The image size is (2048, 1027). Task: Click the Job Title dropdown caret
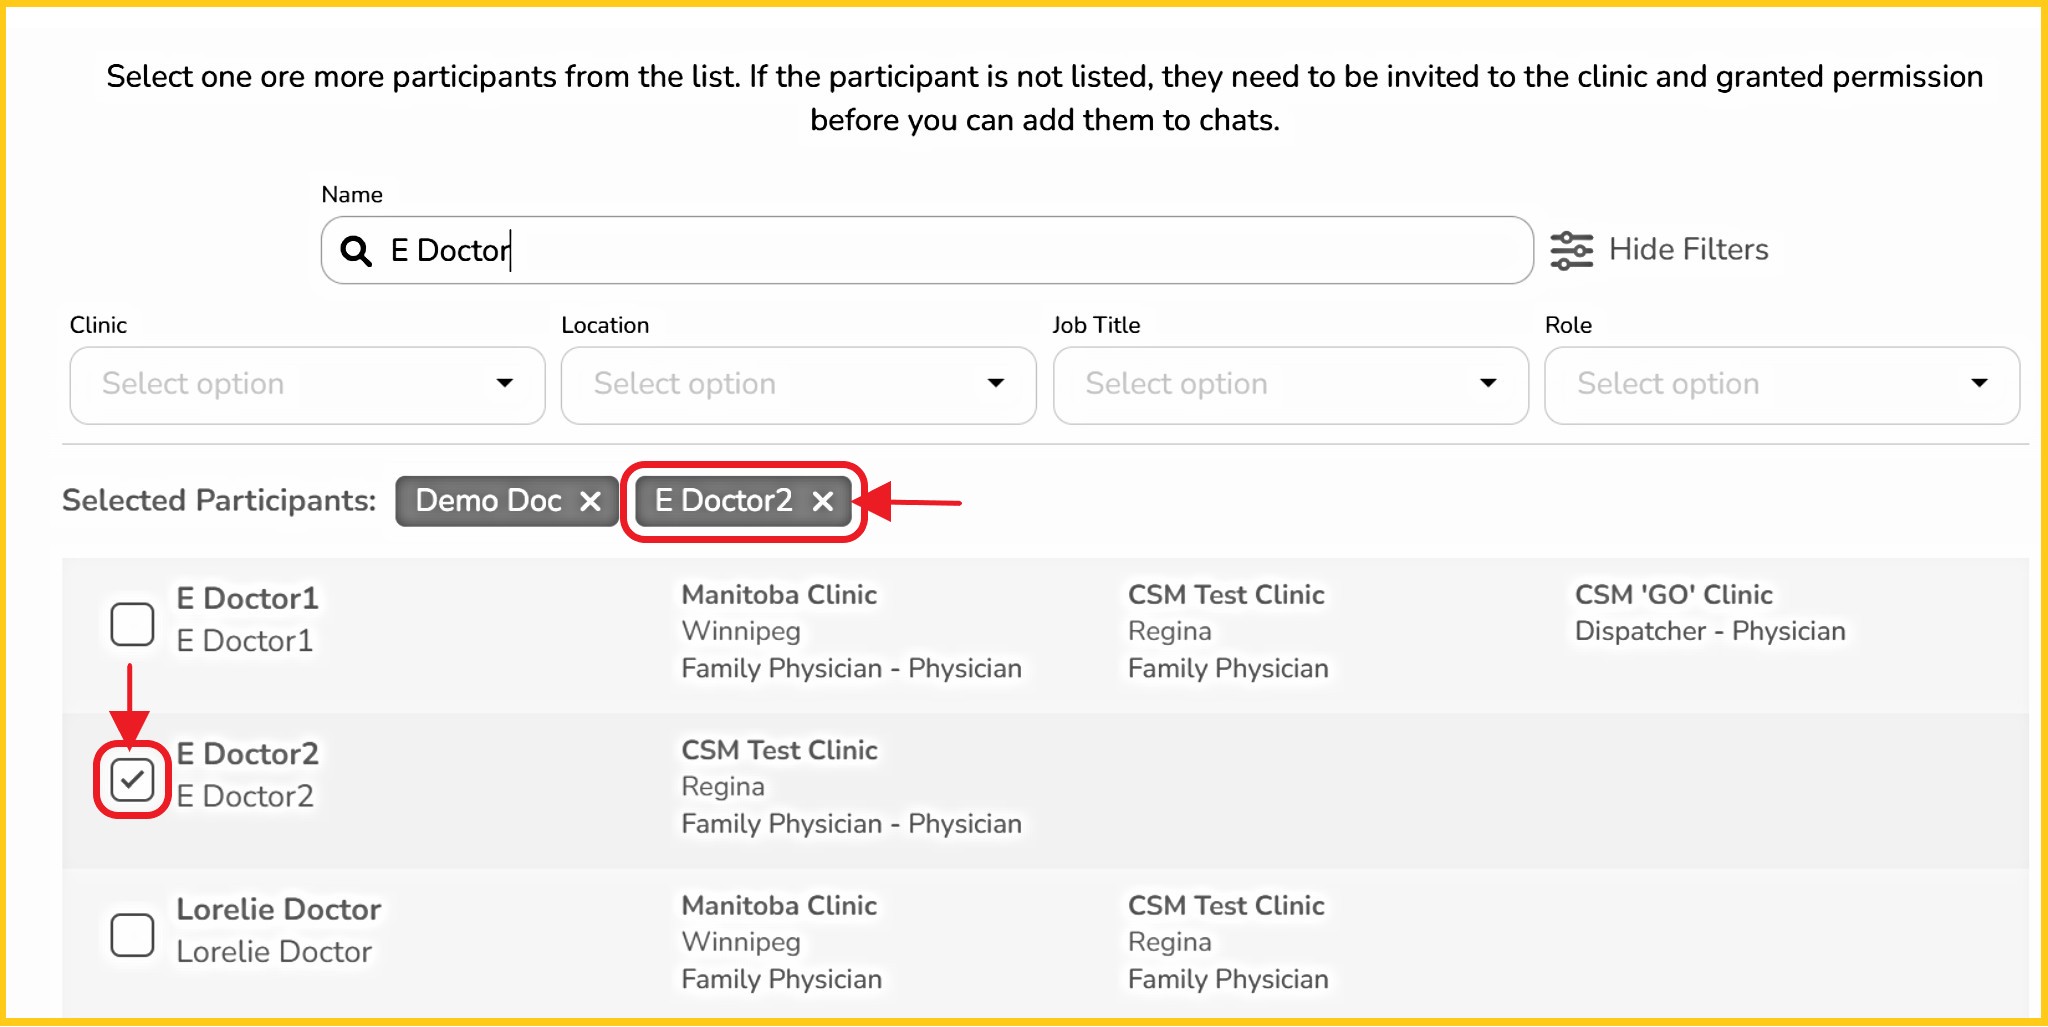point(1488,383)
